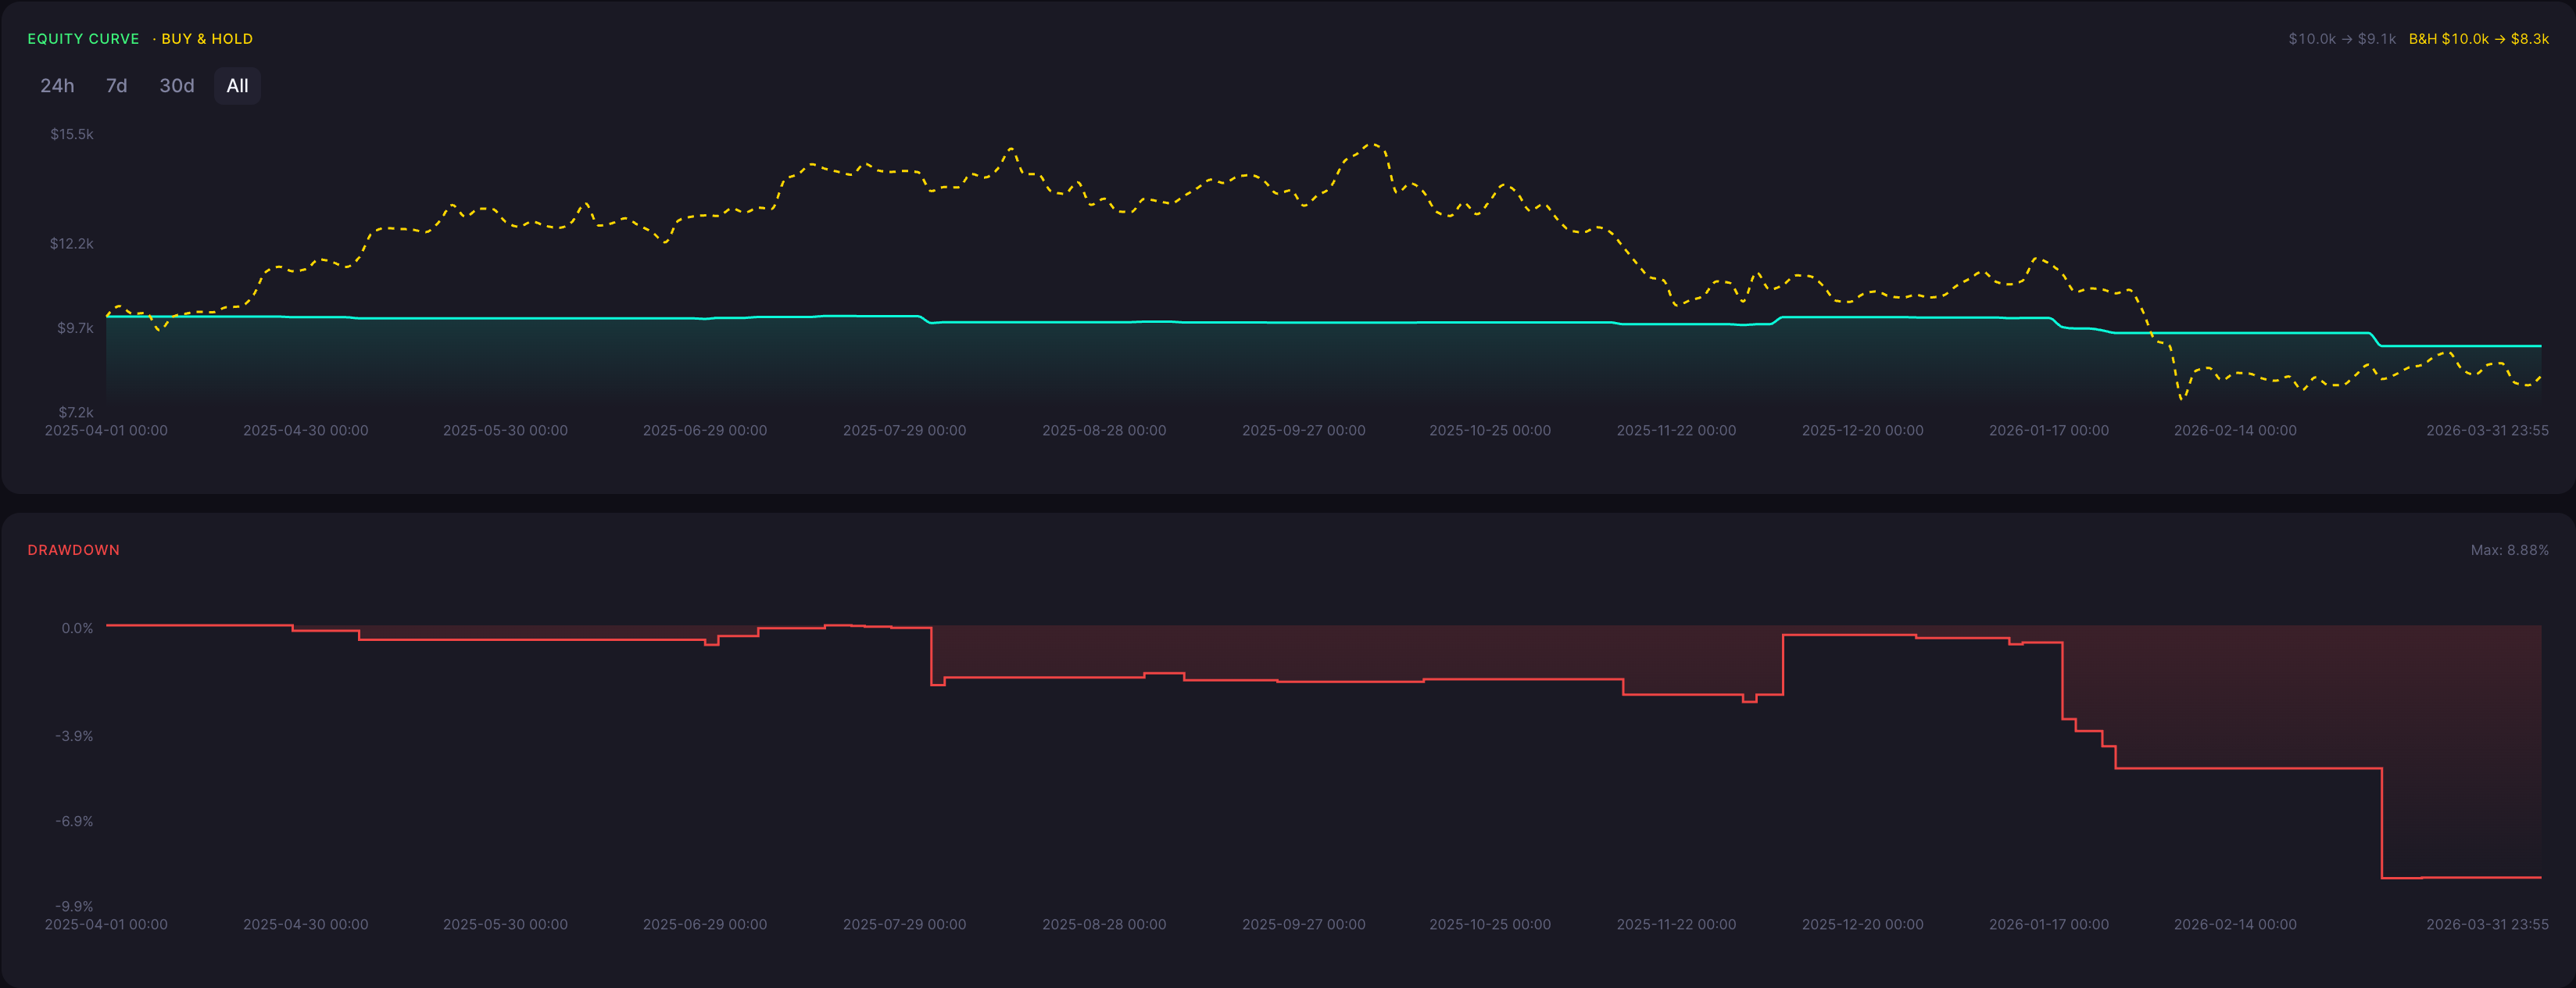Click equity chart date 2026-03-31 23:55

(2487, 430)
